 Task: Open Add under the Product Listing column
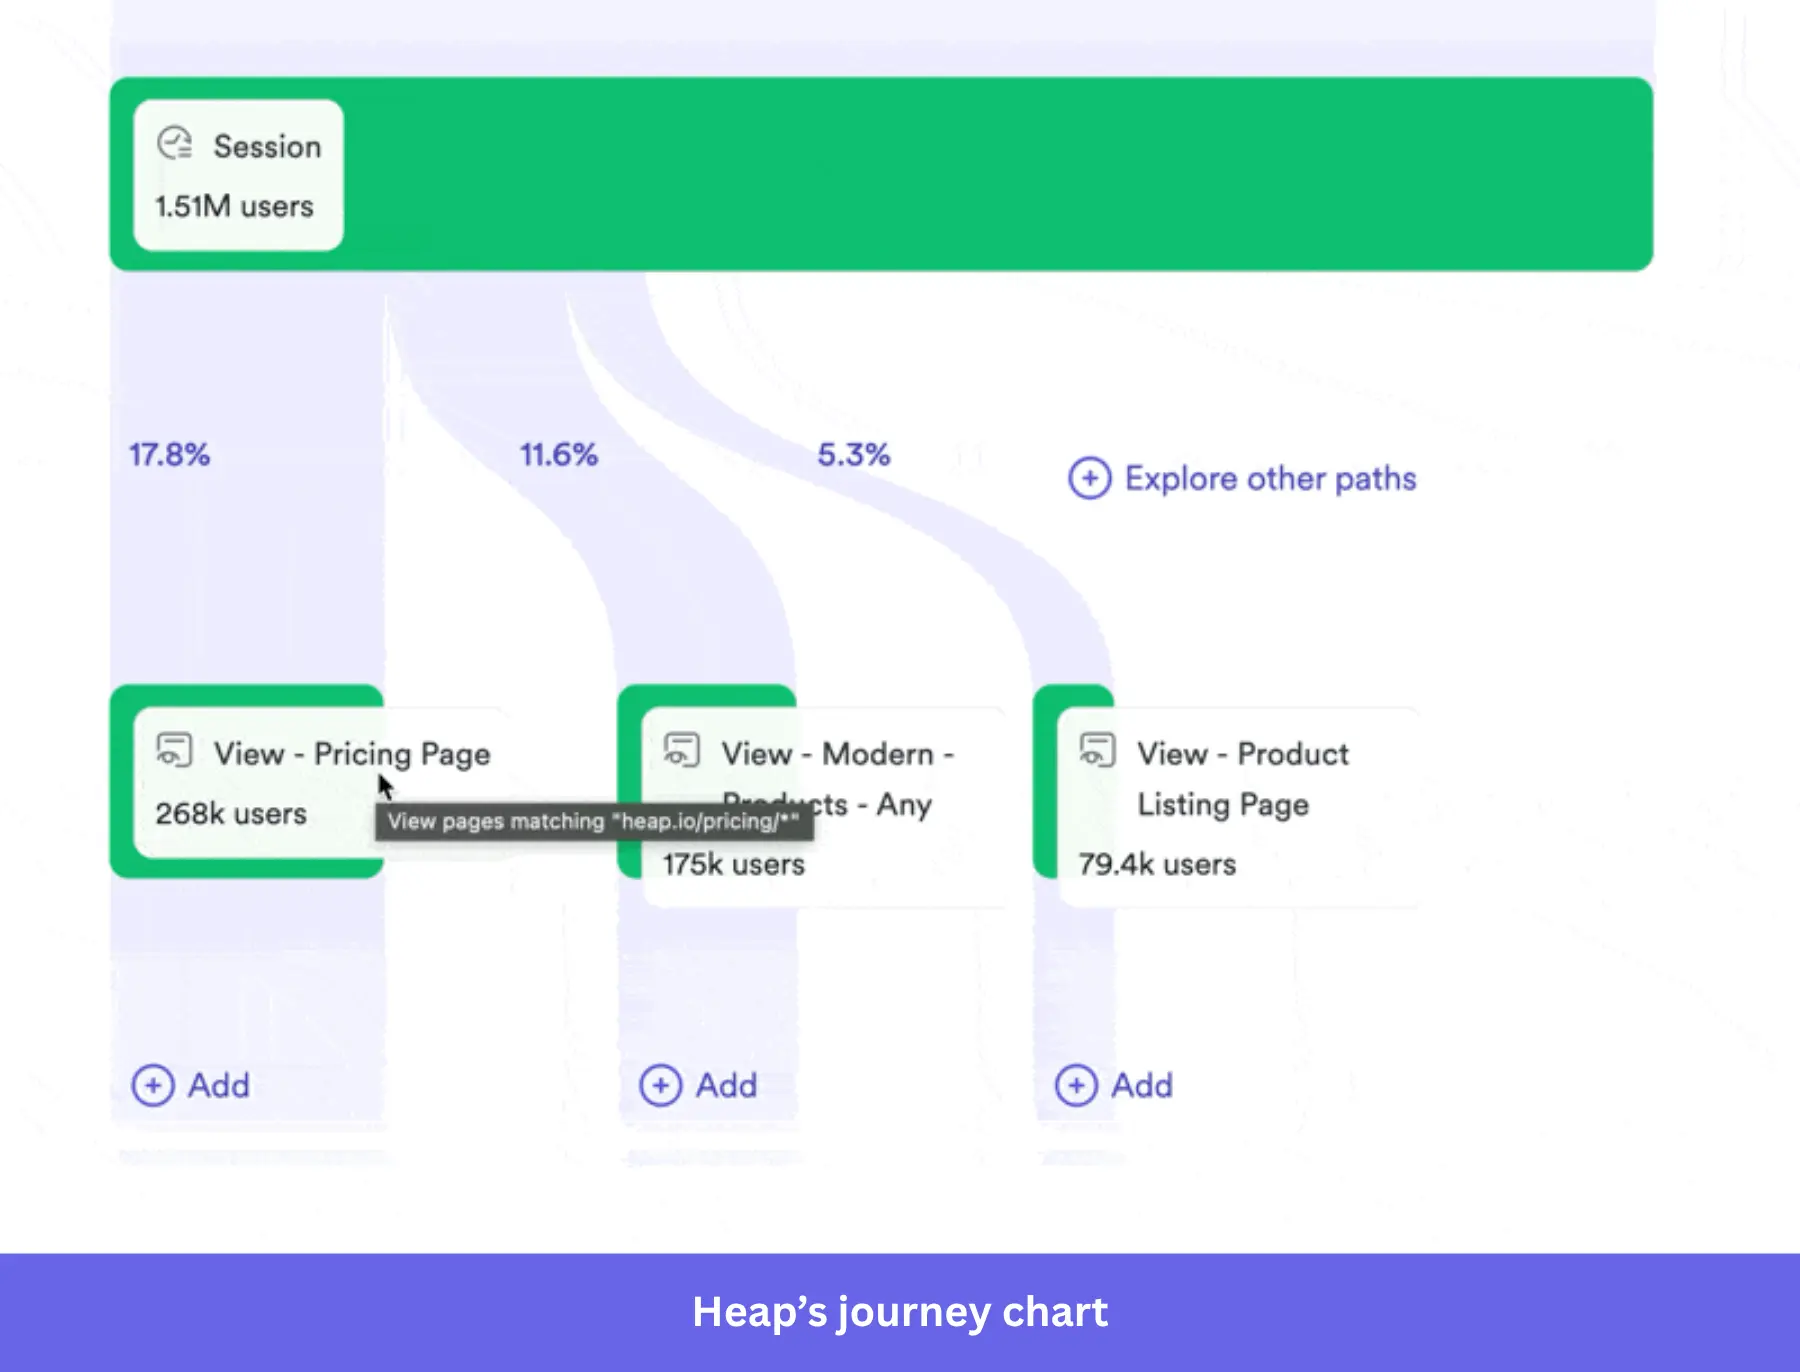point(1115,1086)
